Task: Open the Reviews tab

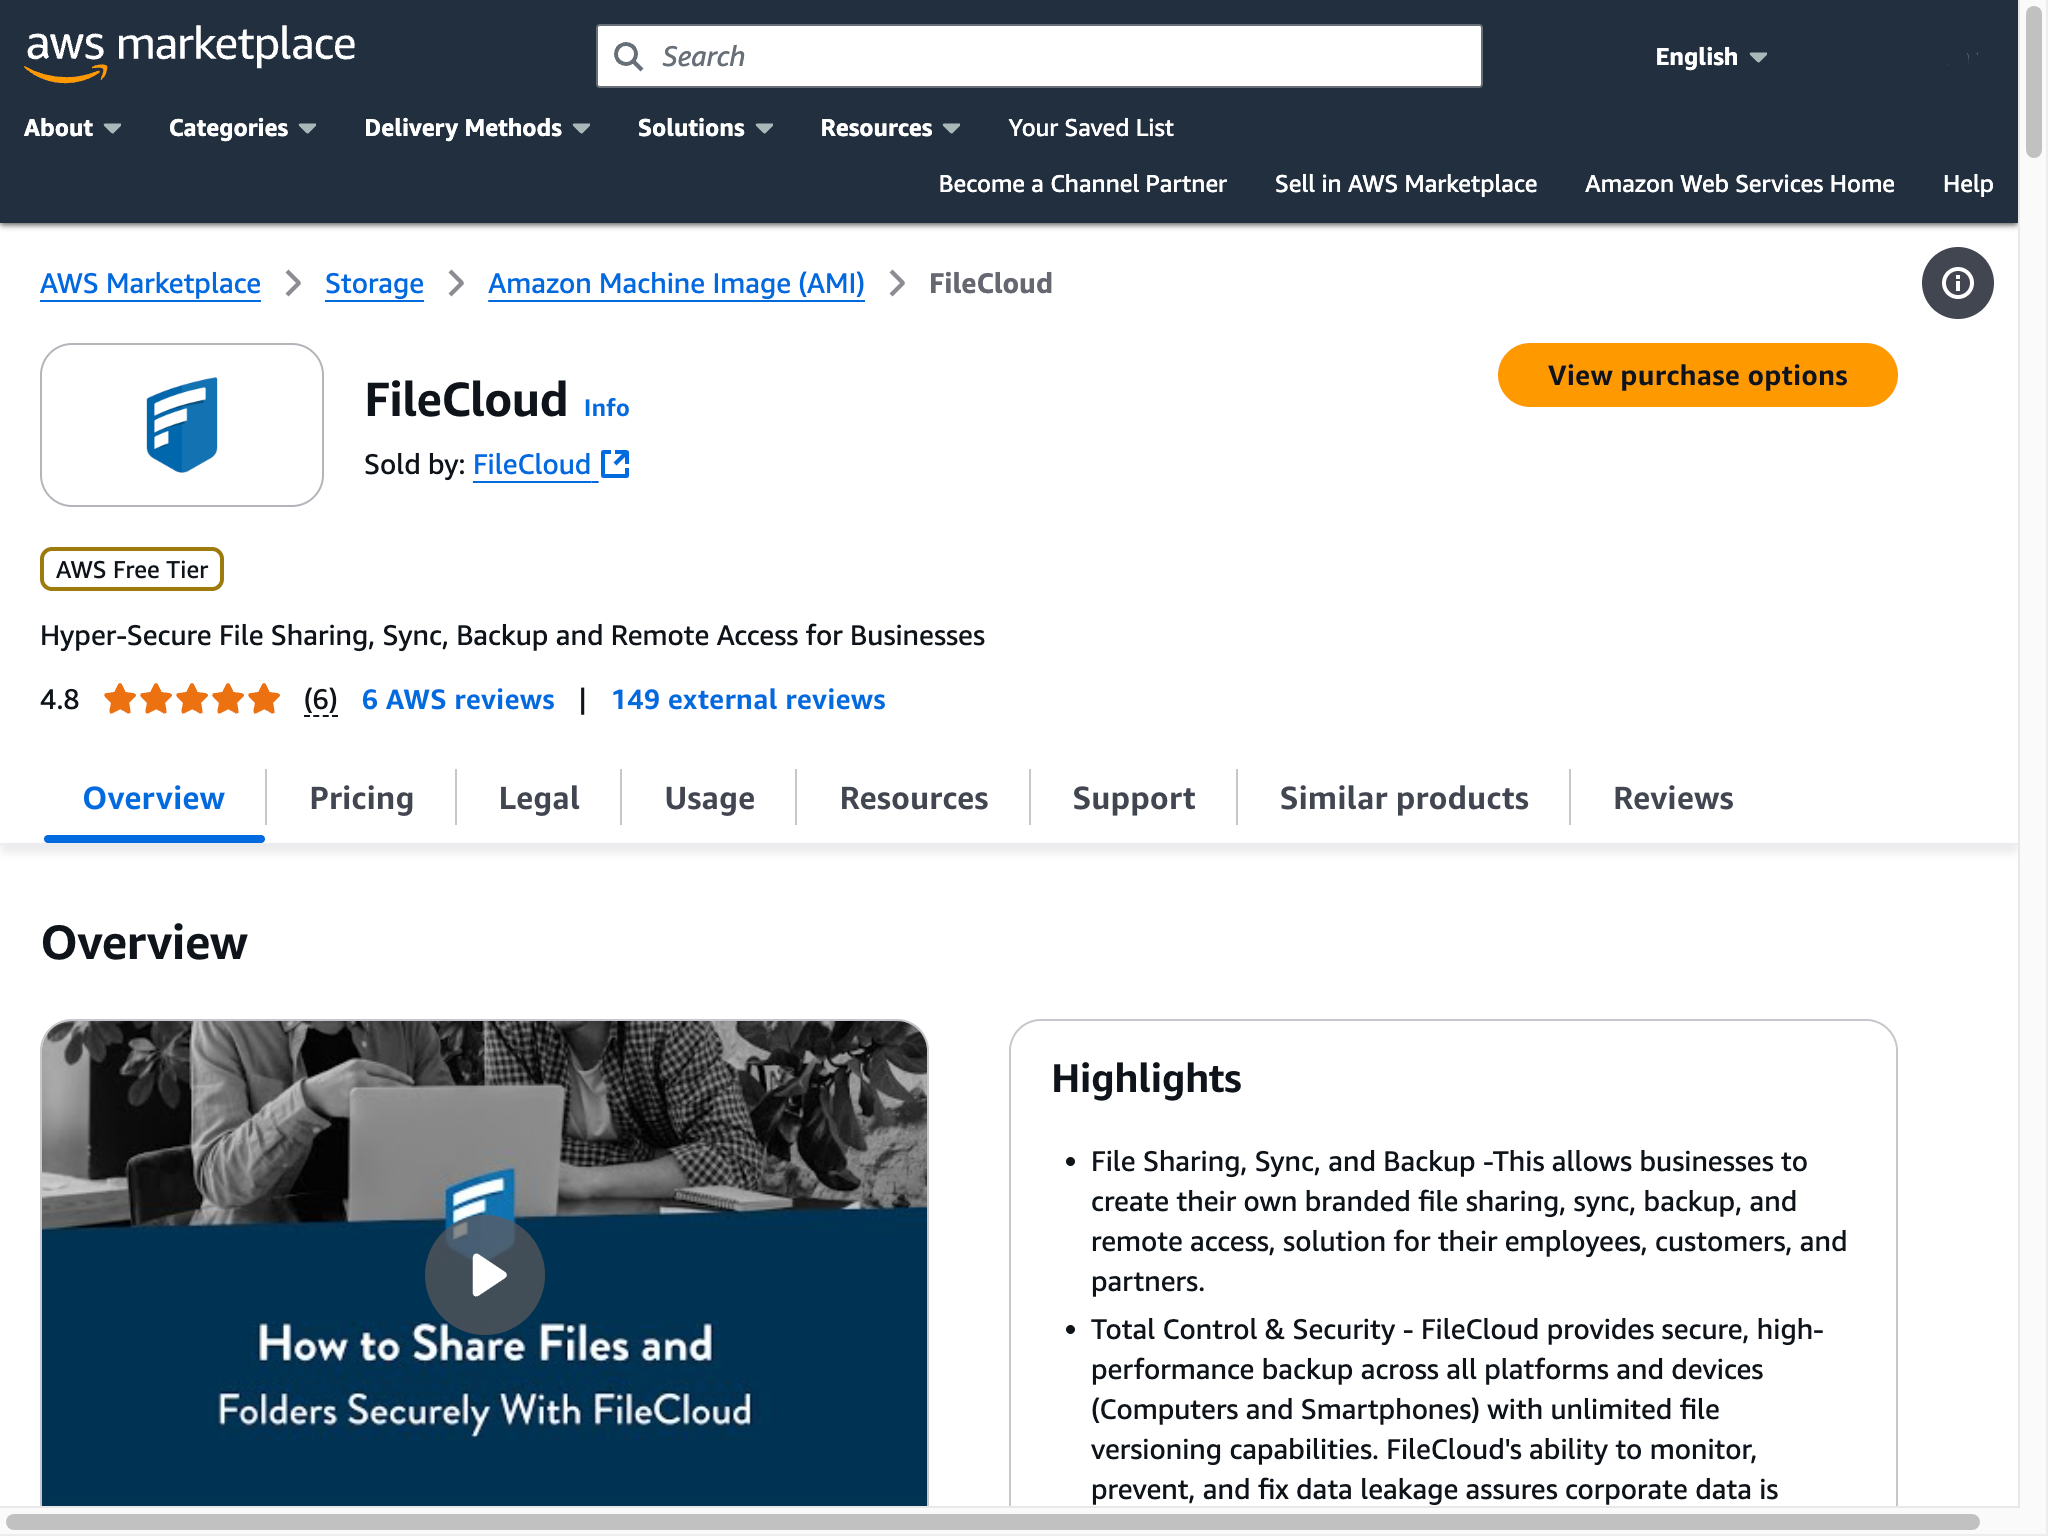Action: tap(1673, 798)
